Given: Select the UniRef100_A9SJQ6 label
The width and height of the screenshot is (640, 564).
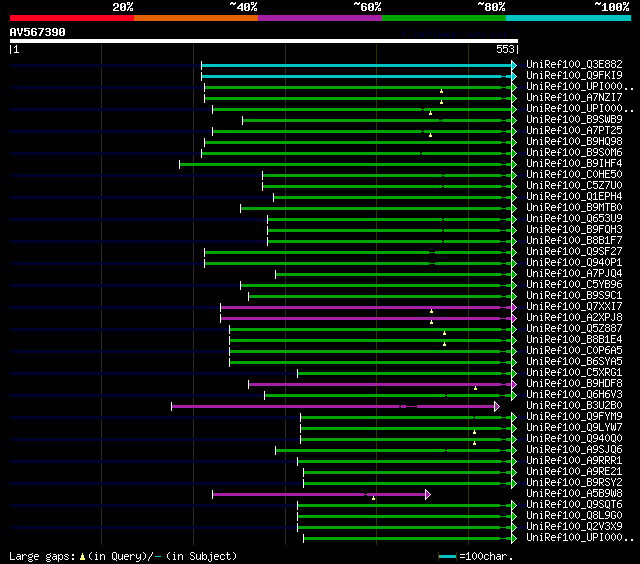Looking at the screenshot, I should tap(574, 450).
